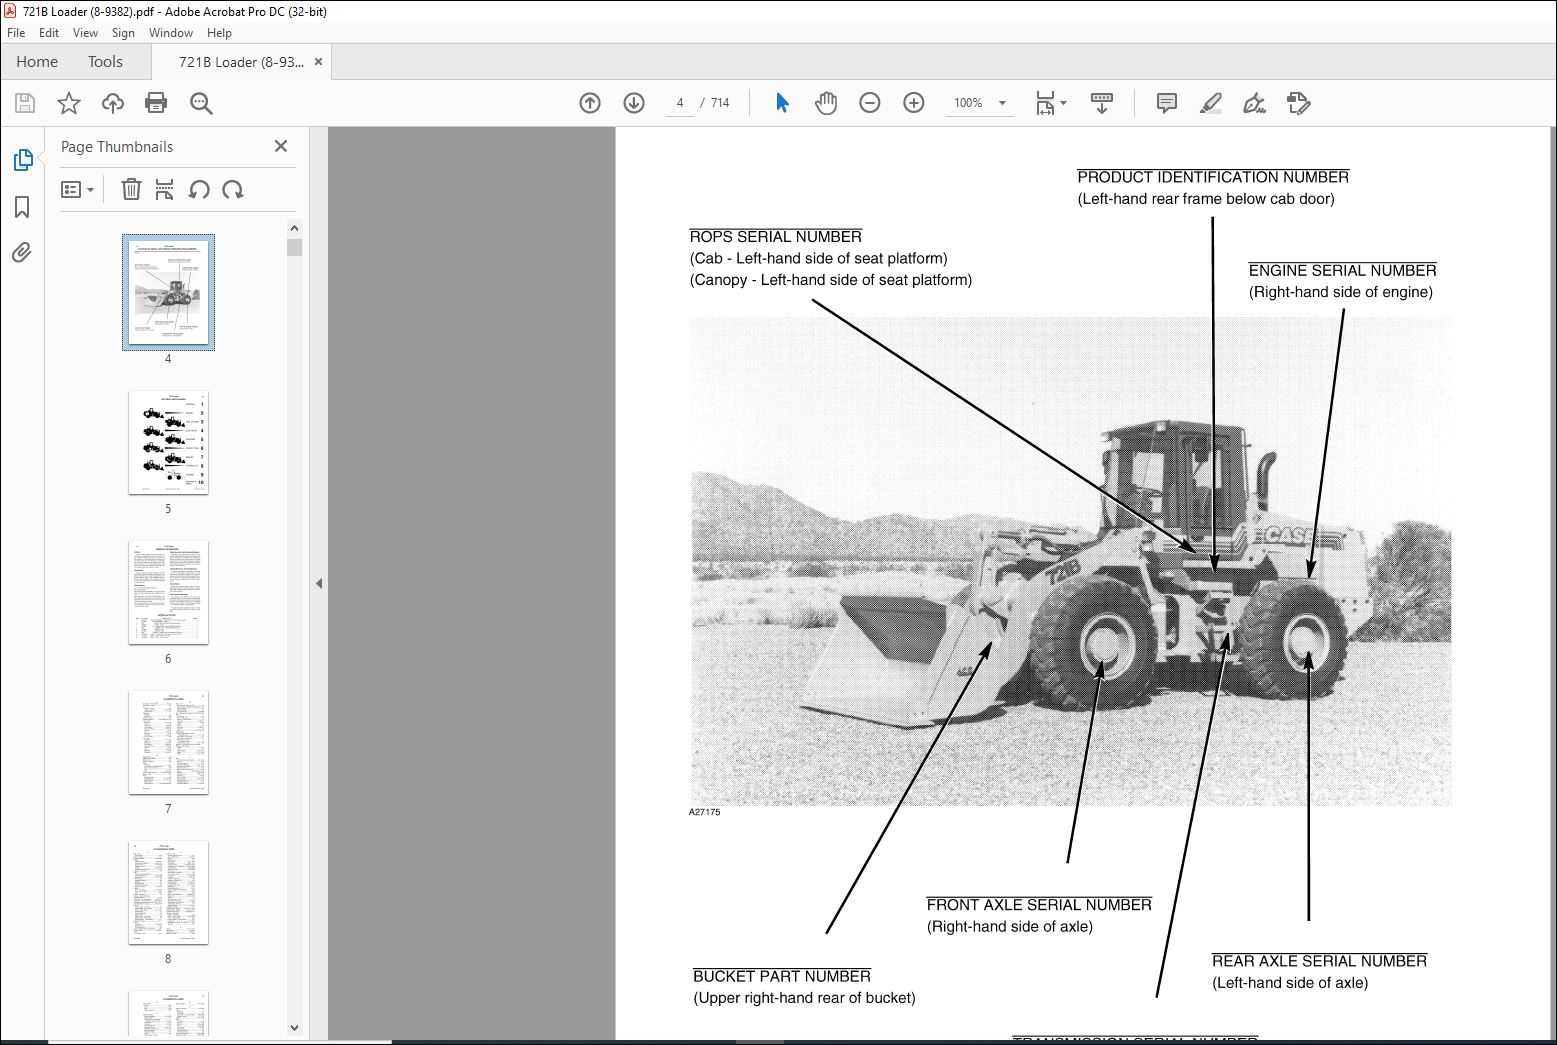Bookmark this file with the star icon
Viewport: 1557px width, 1045px height.
69,103
